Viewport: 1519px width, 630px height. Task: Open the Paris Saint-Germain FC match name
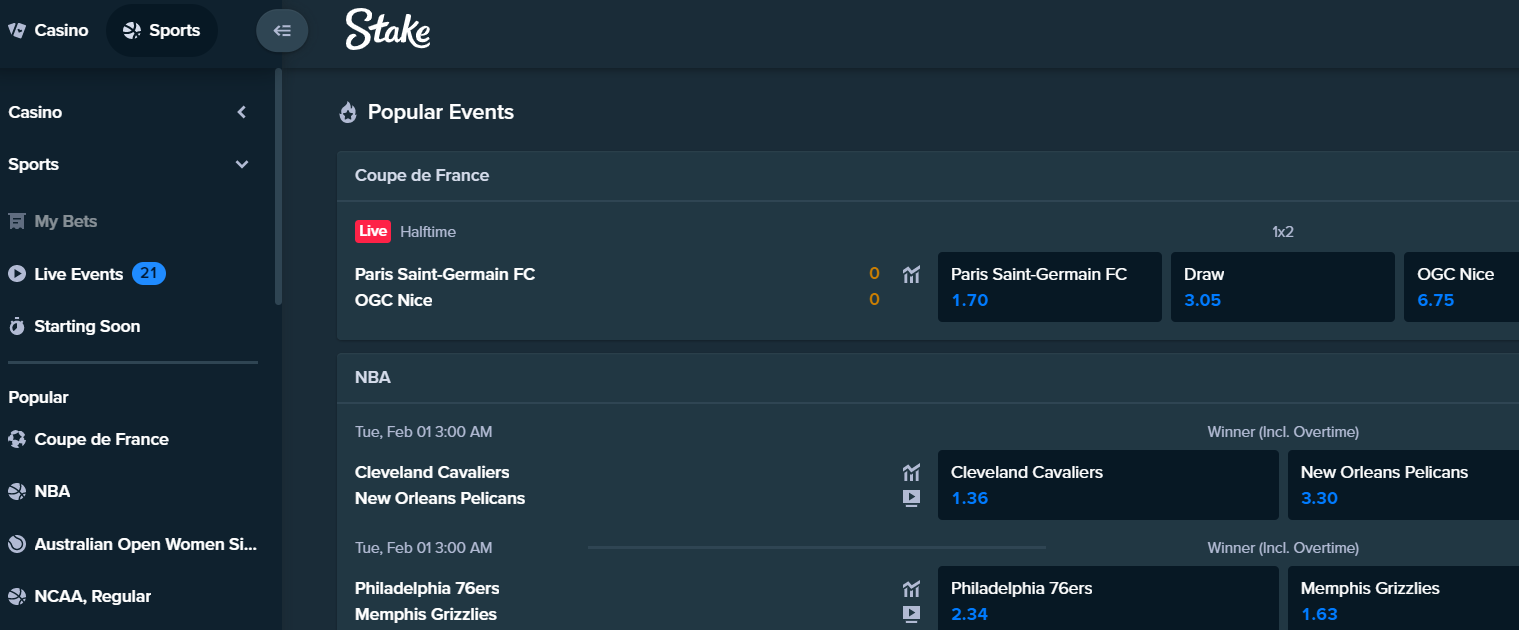445,274
